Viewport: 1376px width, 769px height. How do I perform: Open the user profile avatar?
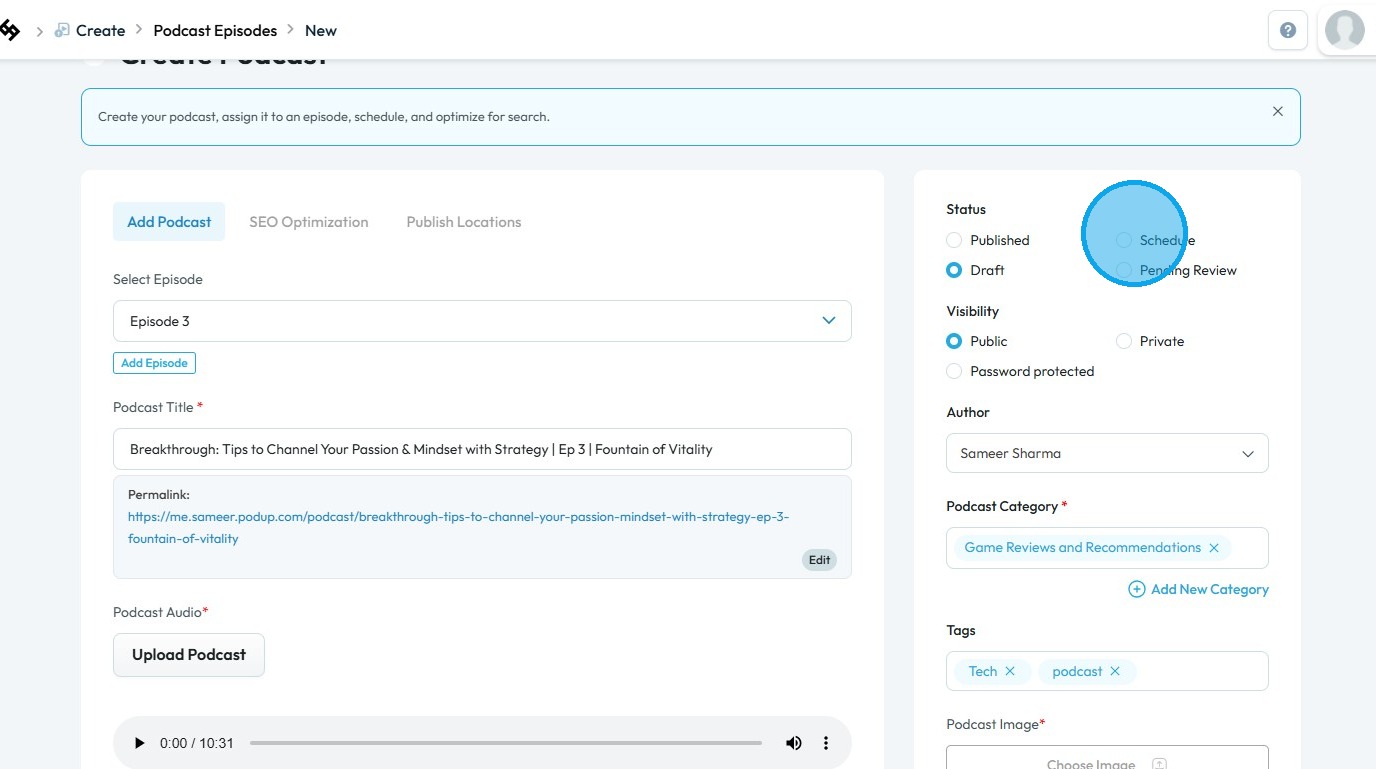click(x=1344, y=30)
